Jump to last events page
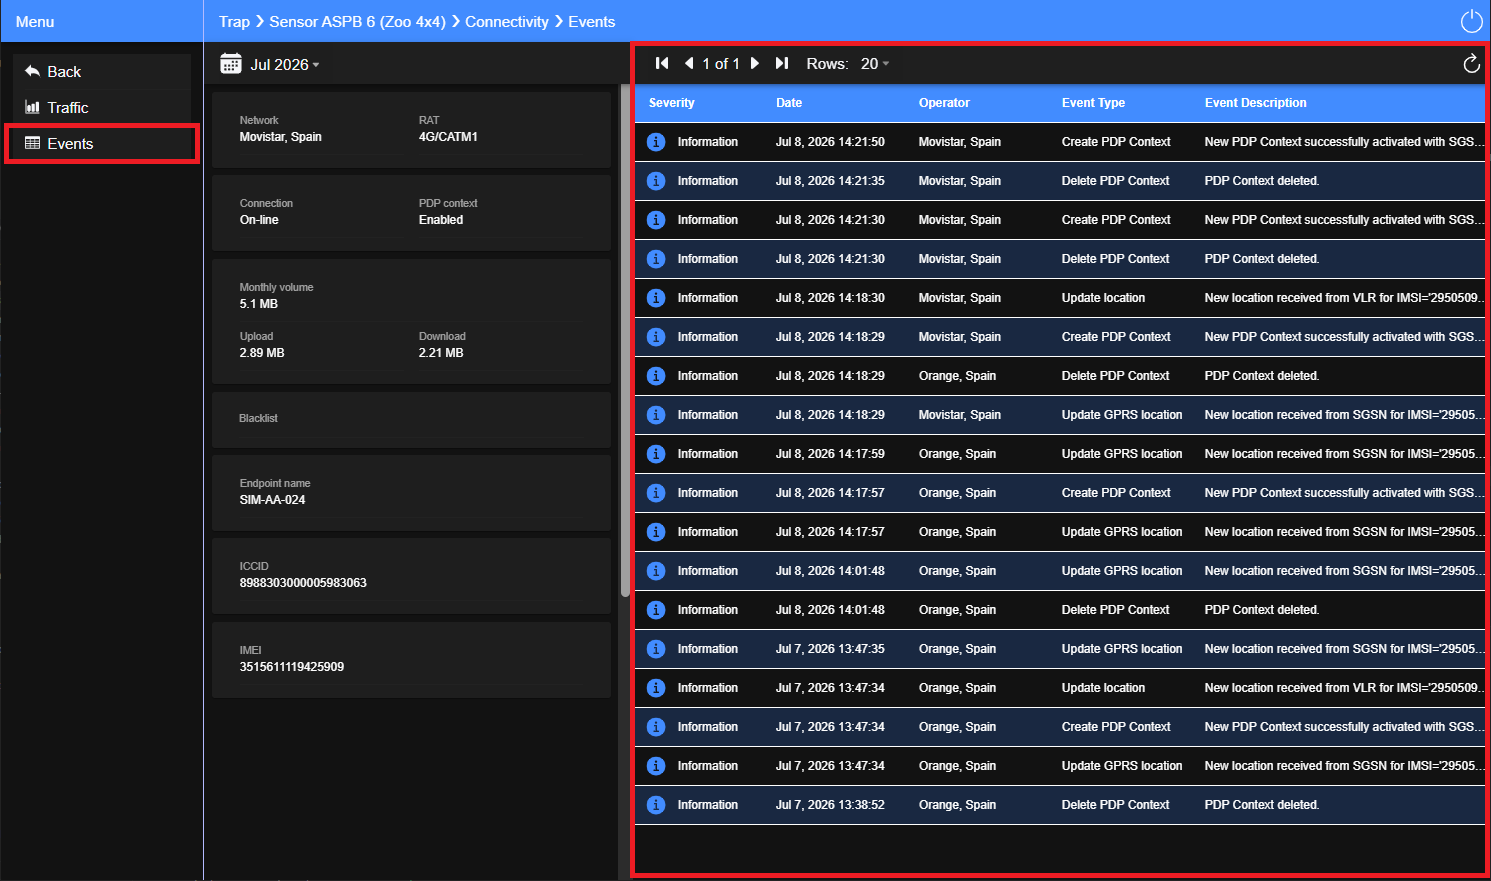 782,63
